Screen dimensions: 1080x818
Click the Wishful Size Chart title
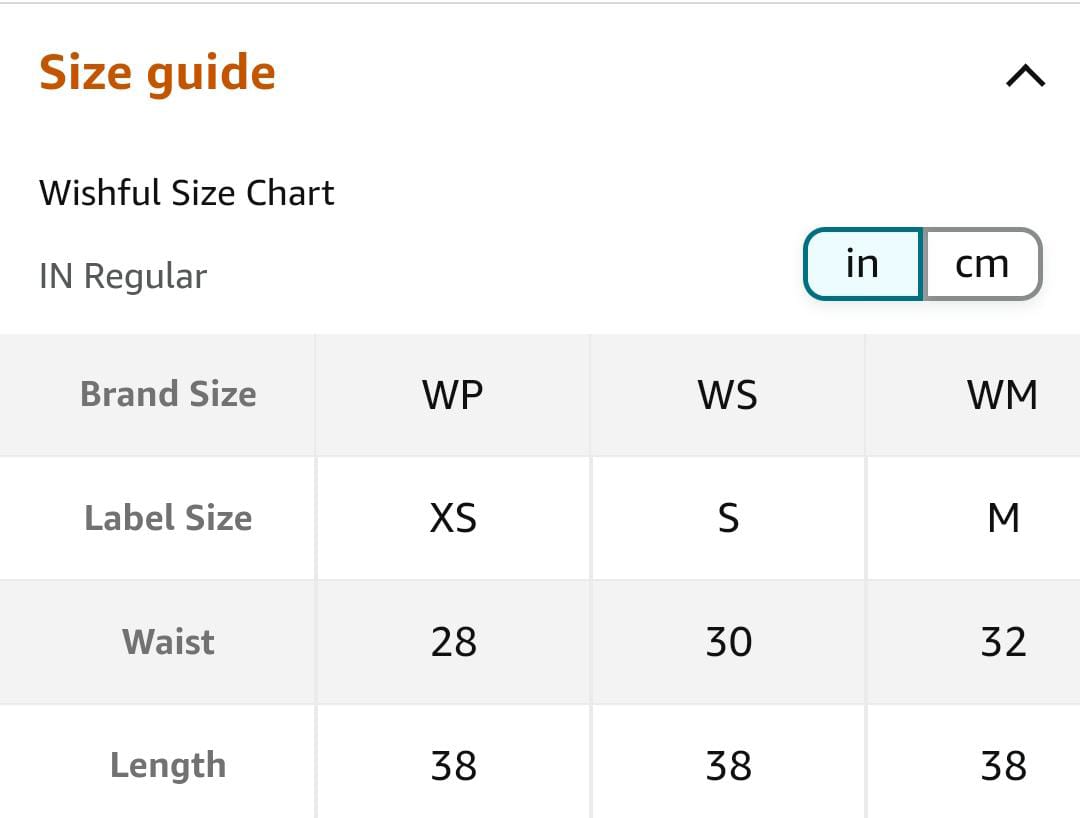click(x=187, y=192)
